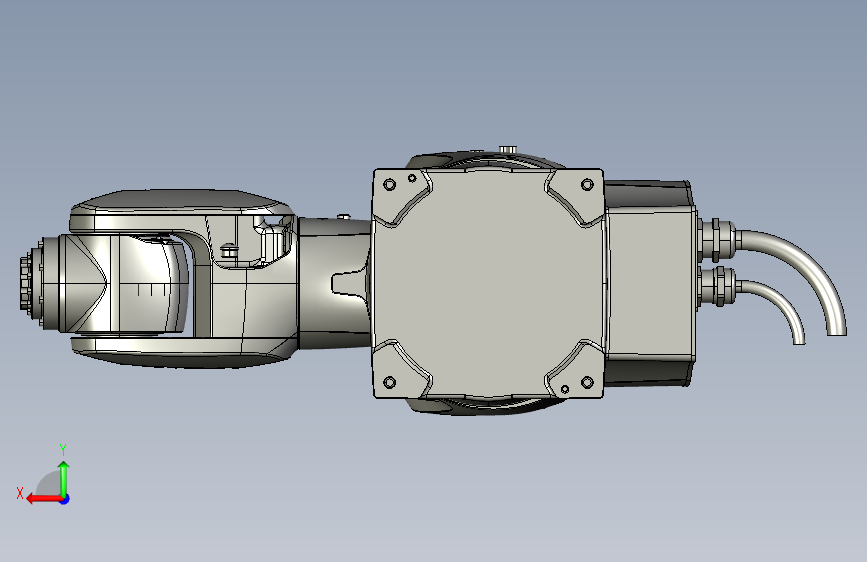Click the blue Z axis dot on the triad
The image size is (867, 562).
coord(65,499)
